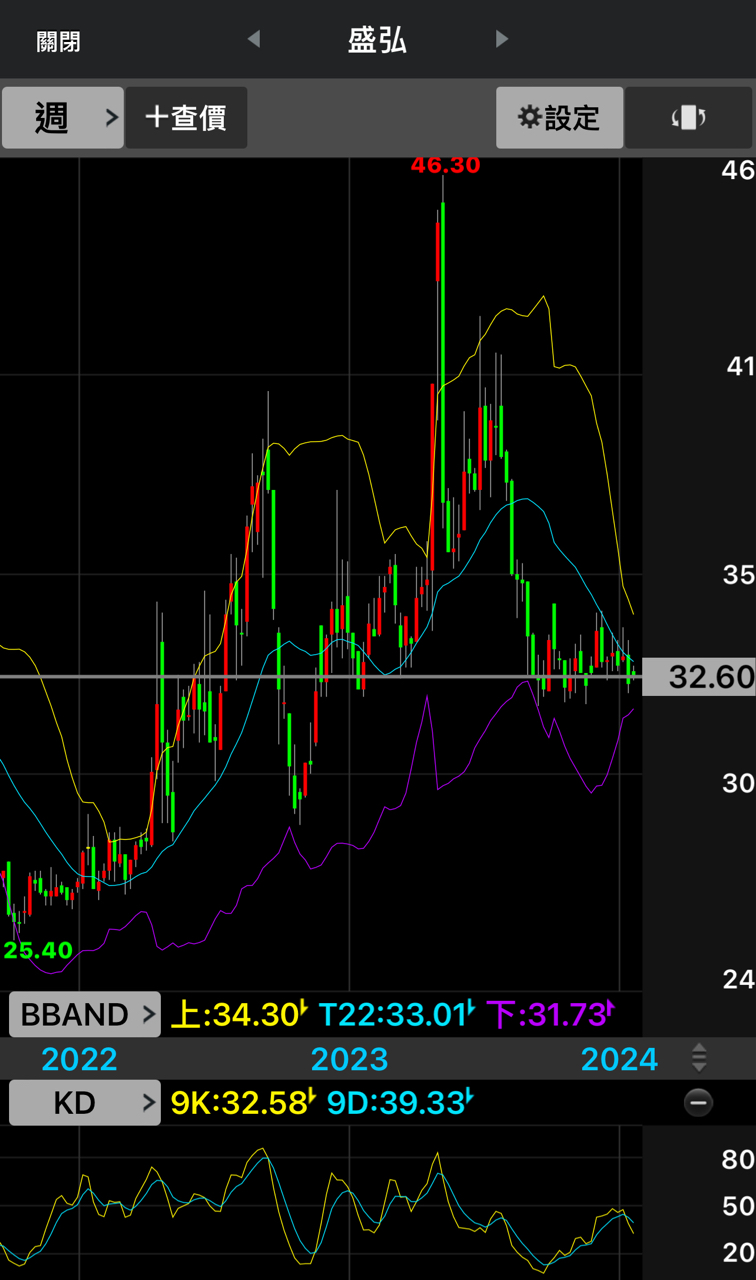756x1280 pixels.
Task: Click the up/down resize arrows by the year axis
Action: pyautogui.click(x=699, y=1058)
